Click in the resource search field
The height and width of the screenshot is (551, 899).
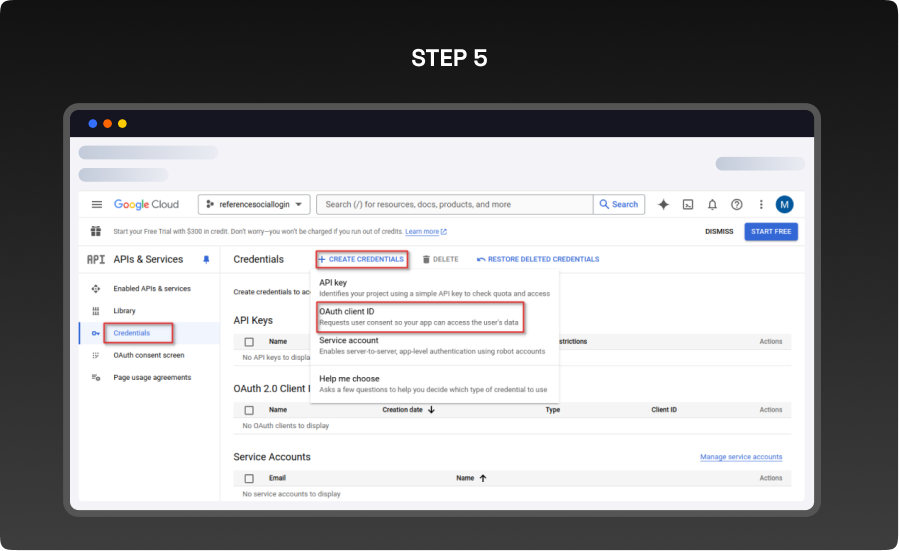coord(455,204)
